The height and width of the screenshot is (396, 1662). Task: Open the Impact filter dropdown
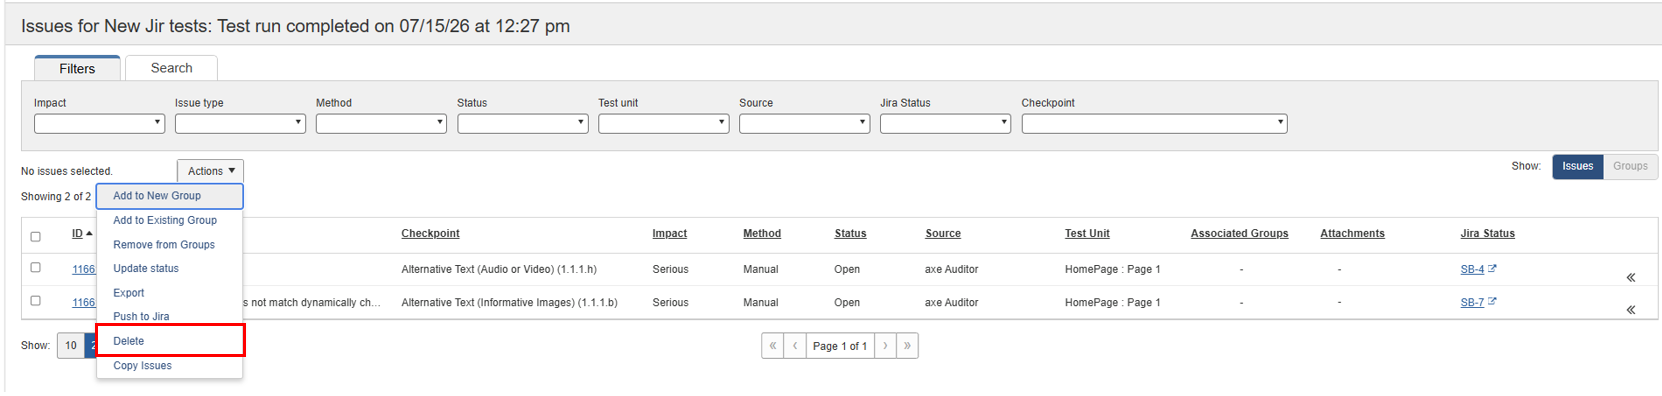click(x=99, y=123)
